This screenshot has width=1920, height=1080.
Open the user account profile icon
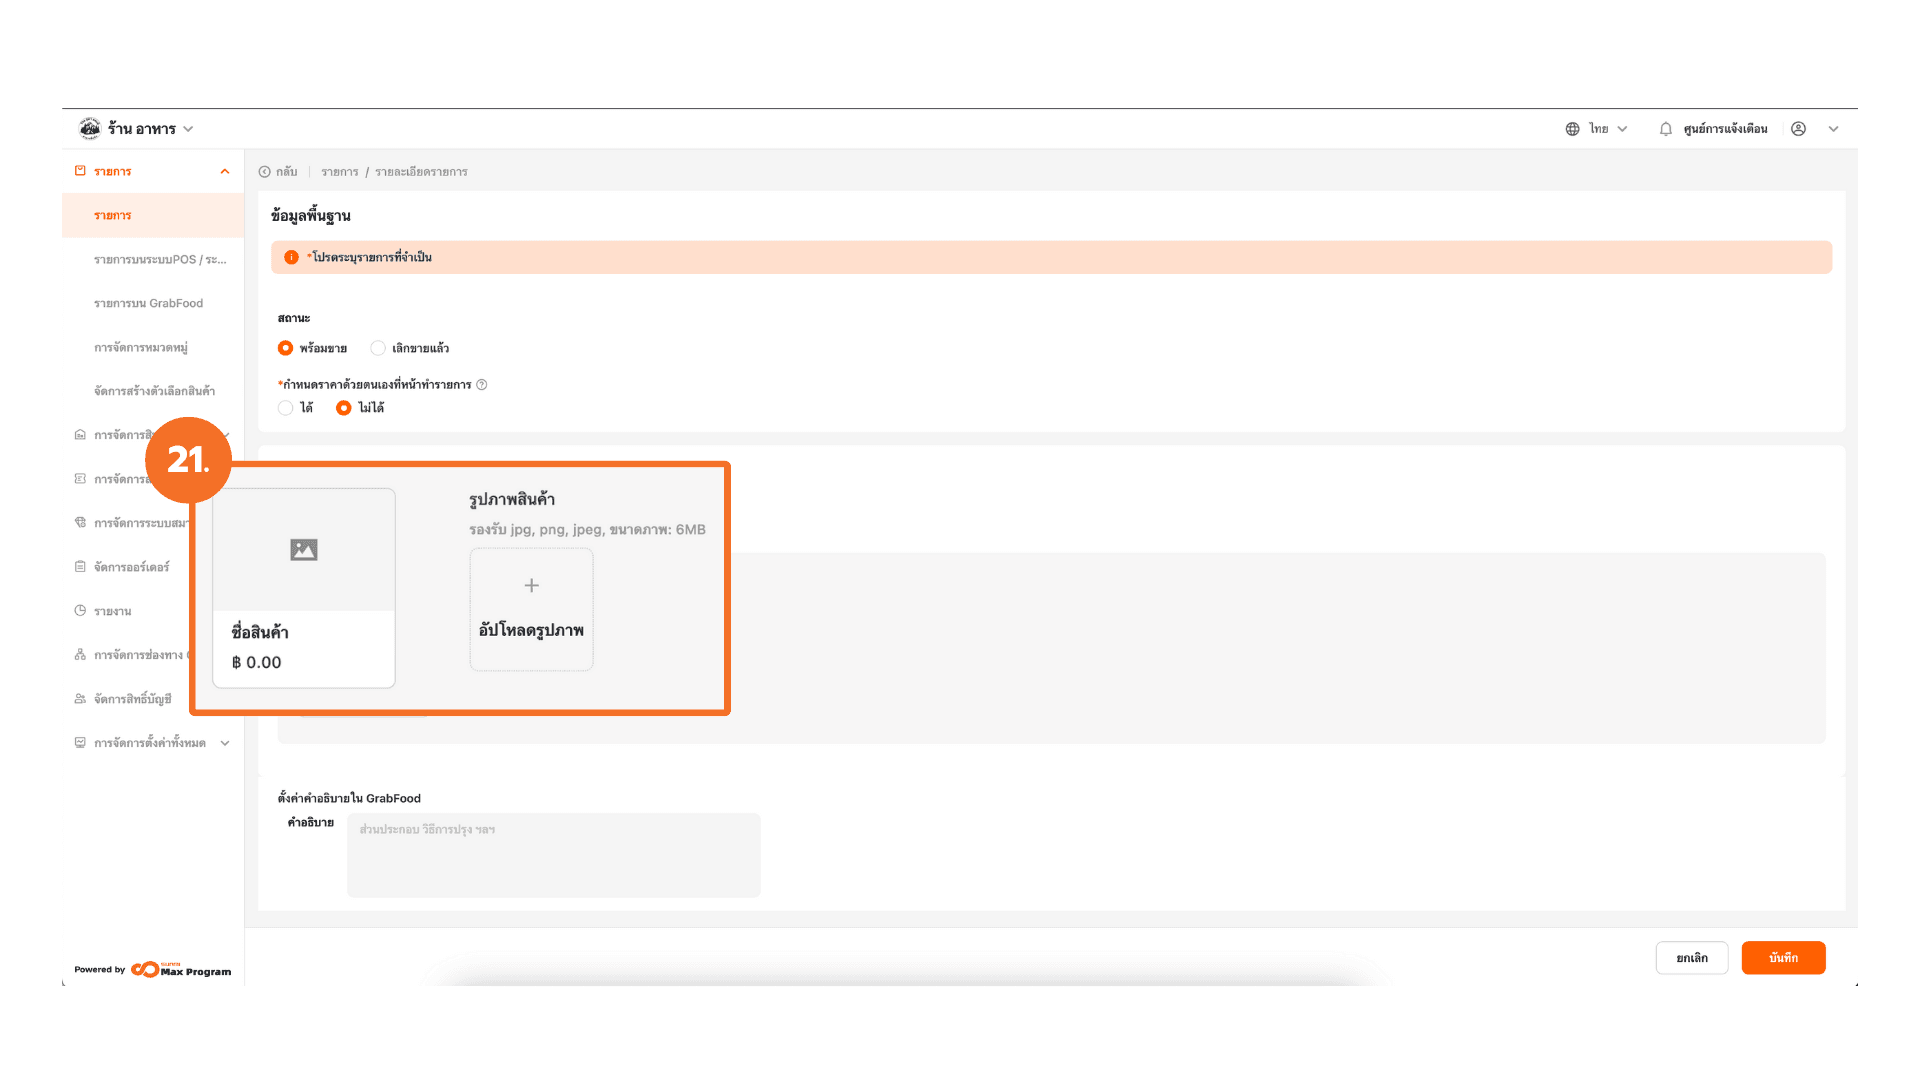[1798, 129]
